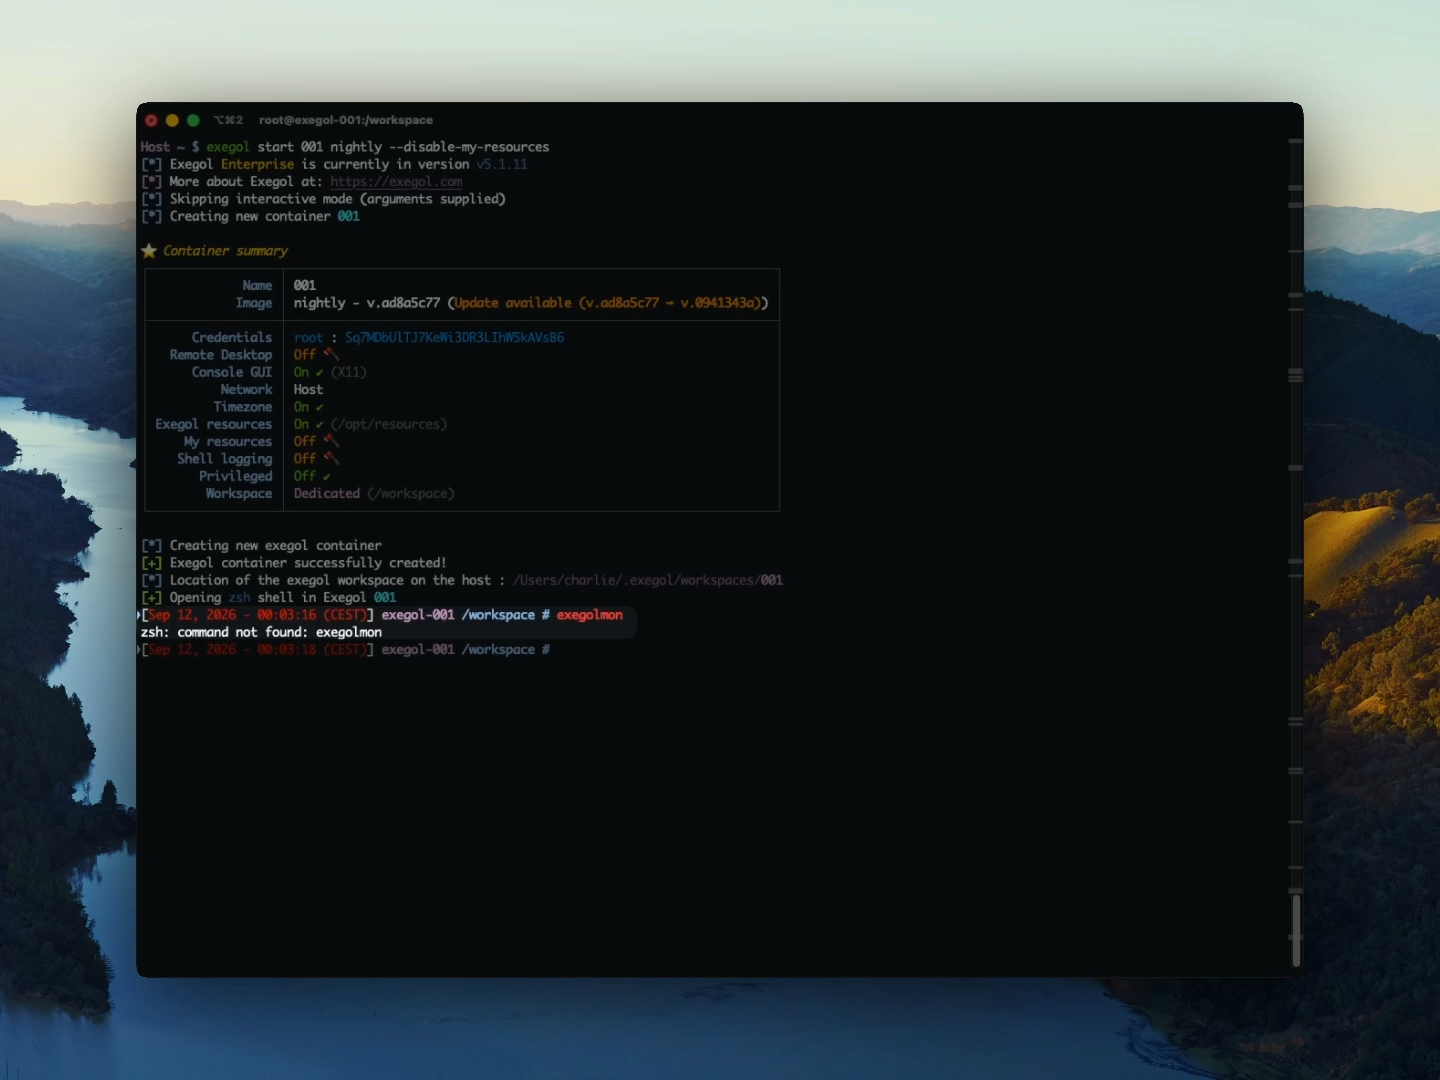Viewport: 1440px width, 1080px height.
Task: Click the 'Dedicated (/workspace)' workspace value
Action: click(x=374, y=494)
